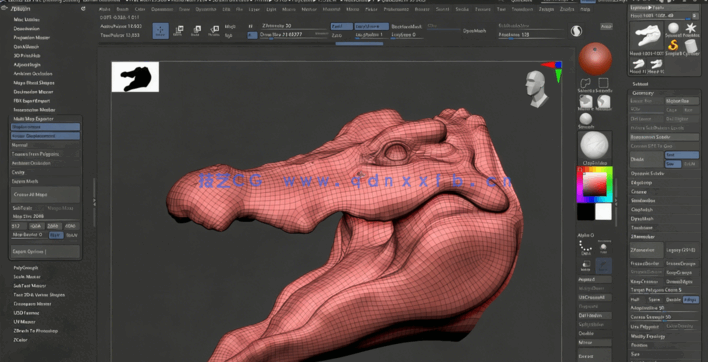Open the red material sphere picker
The image size is (708, 362).
[595, 59]
